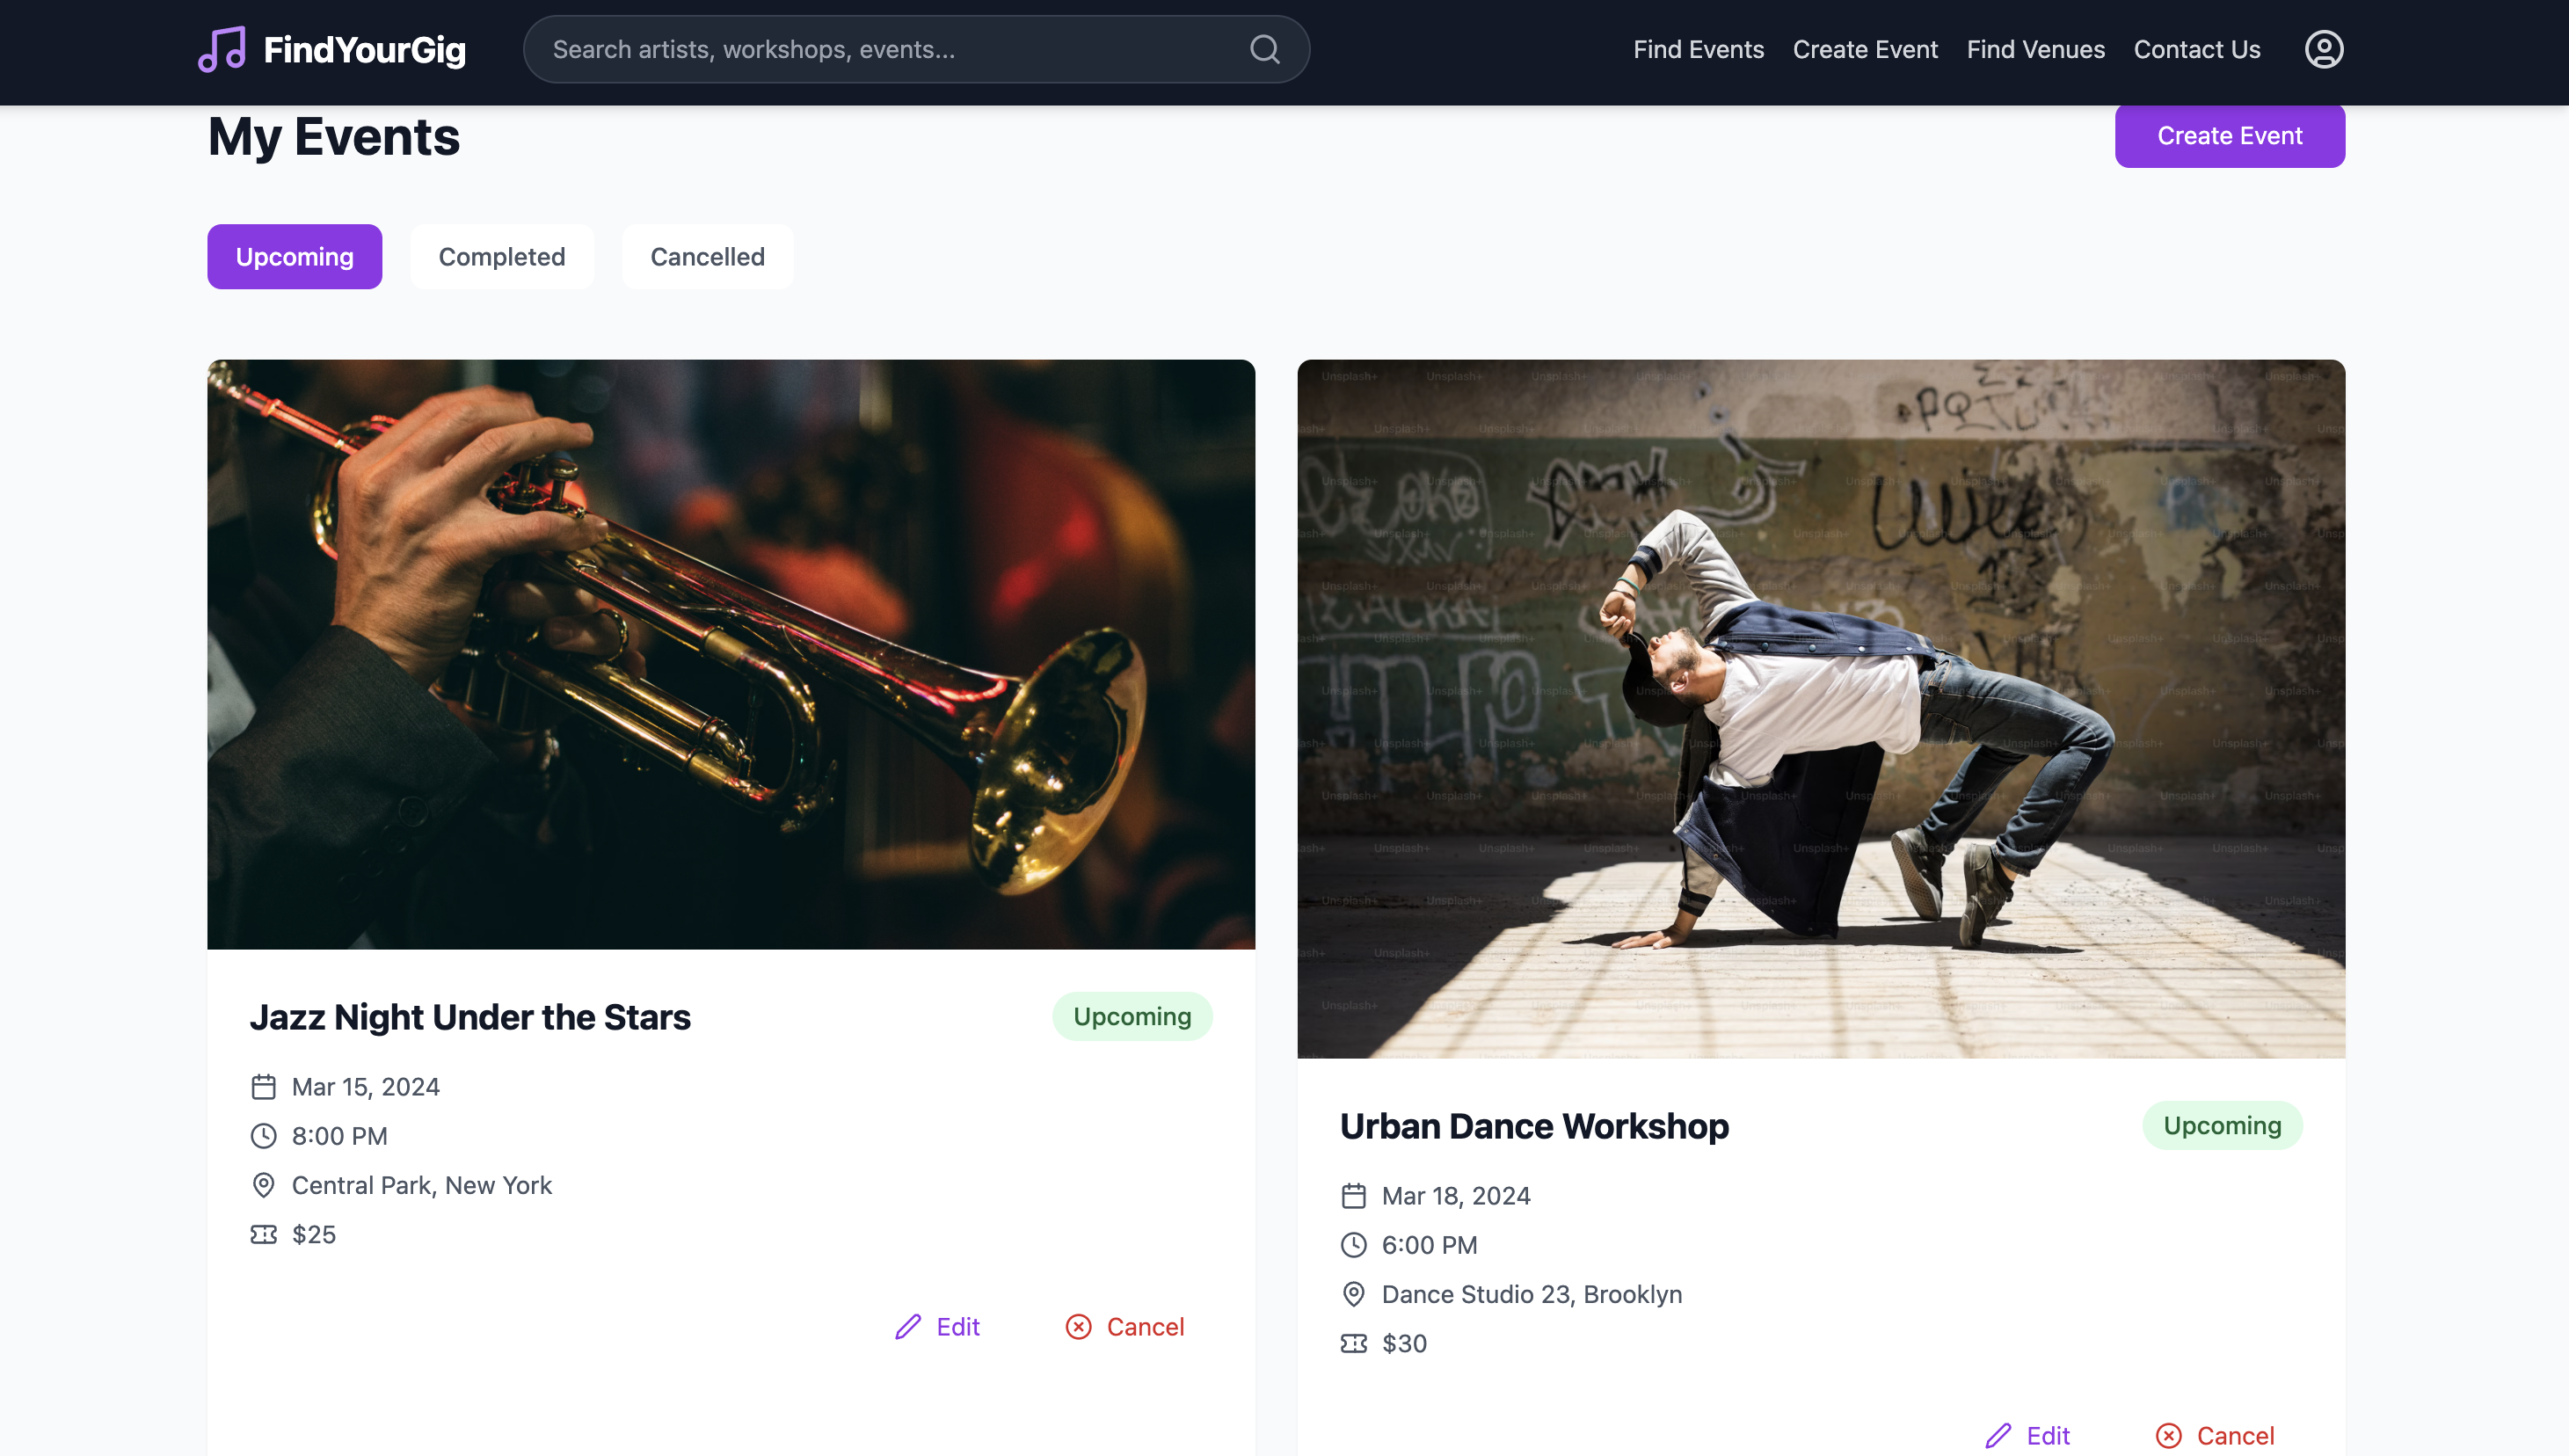
Task: Click the search magnifier icon
Action: click(1264, 49)
